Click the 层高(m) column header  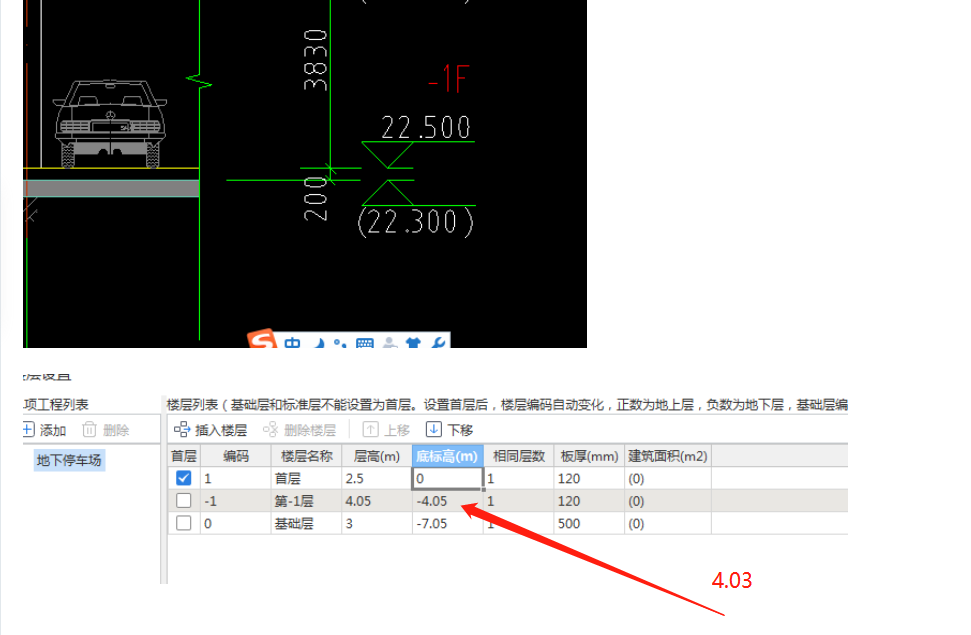point(377,456)
